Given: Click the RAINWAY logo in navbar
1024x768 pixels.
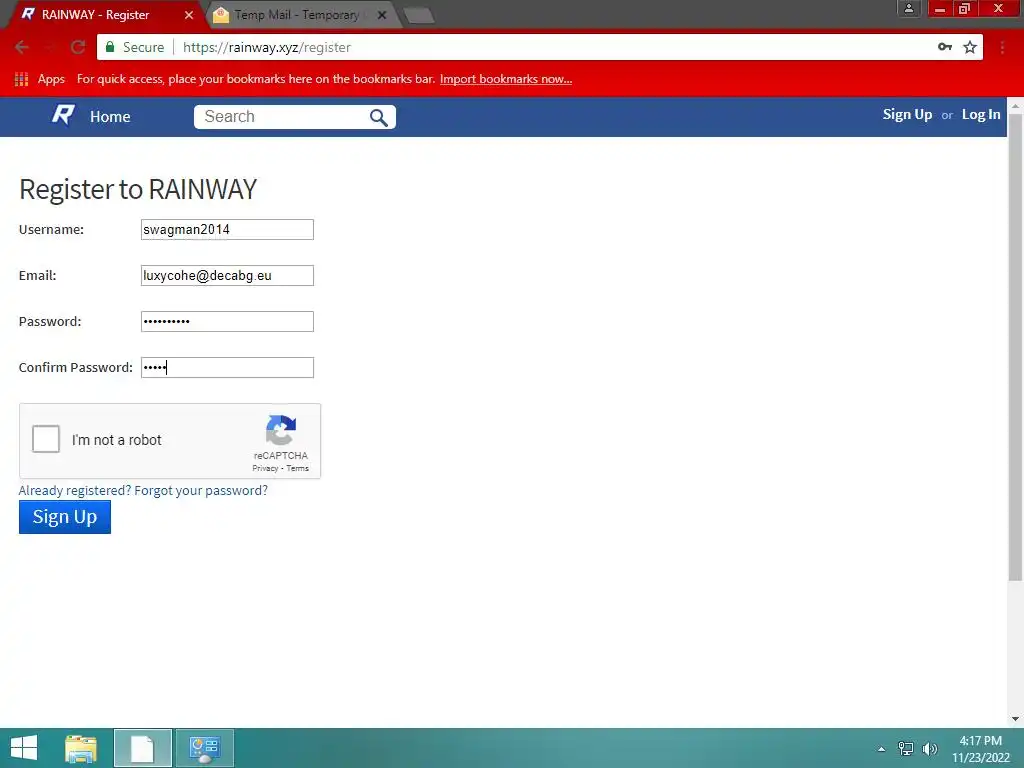Looking at the screenshot, I should (x=63, y=116).
